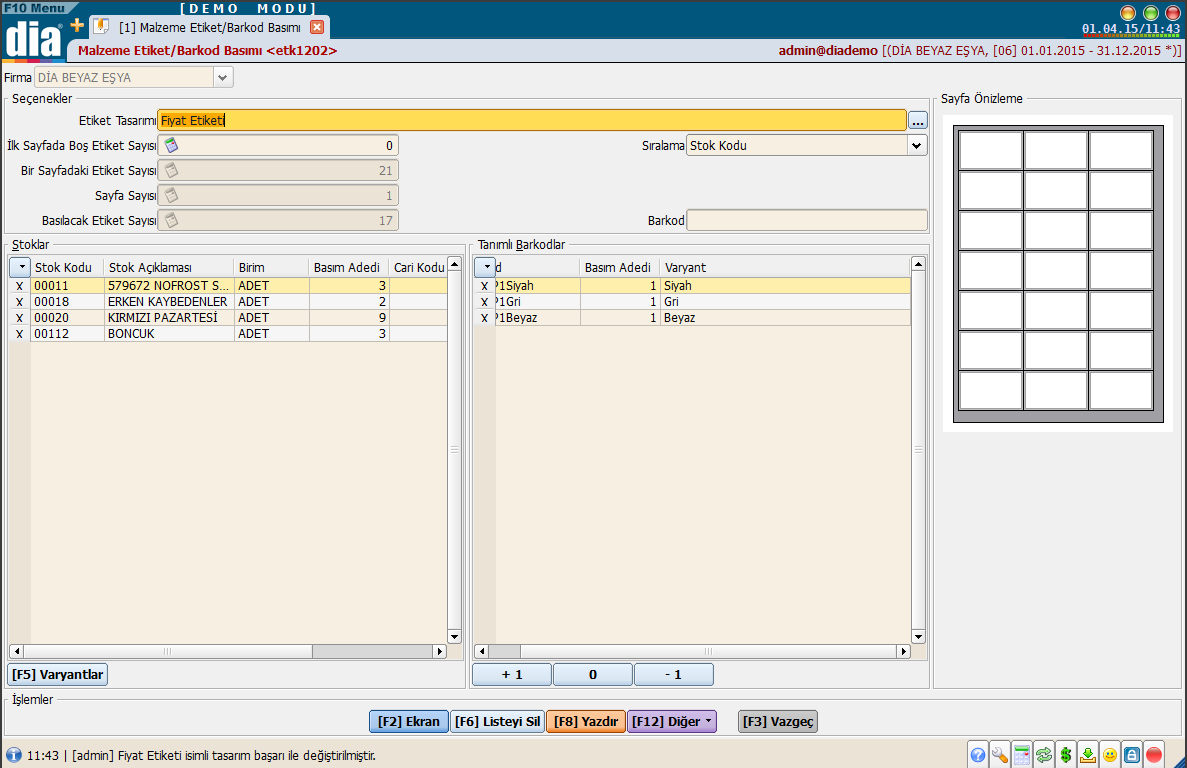Image resolution: width=1187 pixels, height=768 pixels.
Task: Toggle X selection for stock 00011
Action: tap(20, 286)
